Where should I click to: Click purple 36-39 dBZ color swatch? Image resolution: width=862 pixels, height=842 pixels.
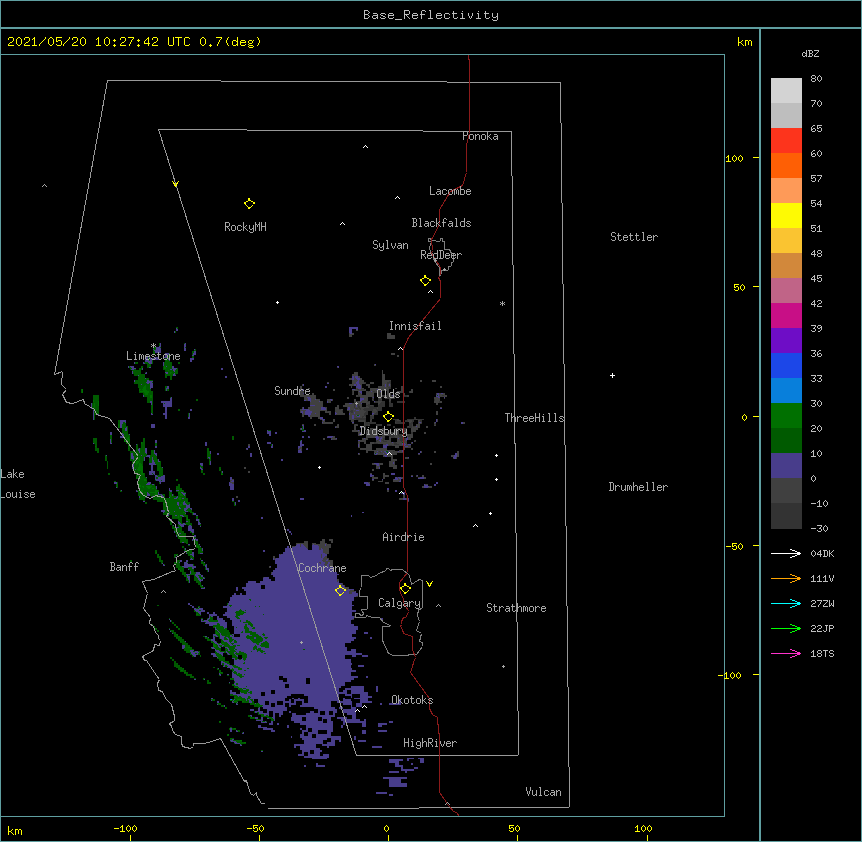786,341
